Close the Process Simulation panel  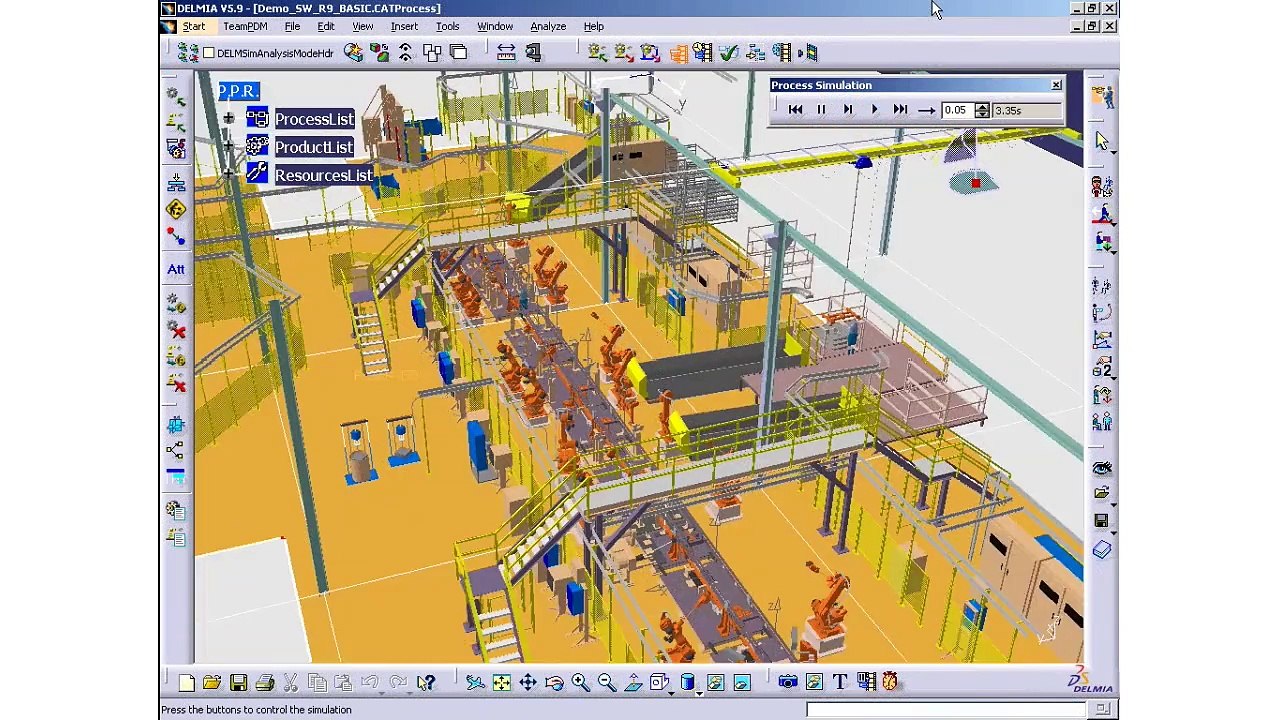tap(1056, 85)
